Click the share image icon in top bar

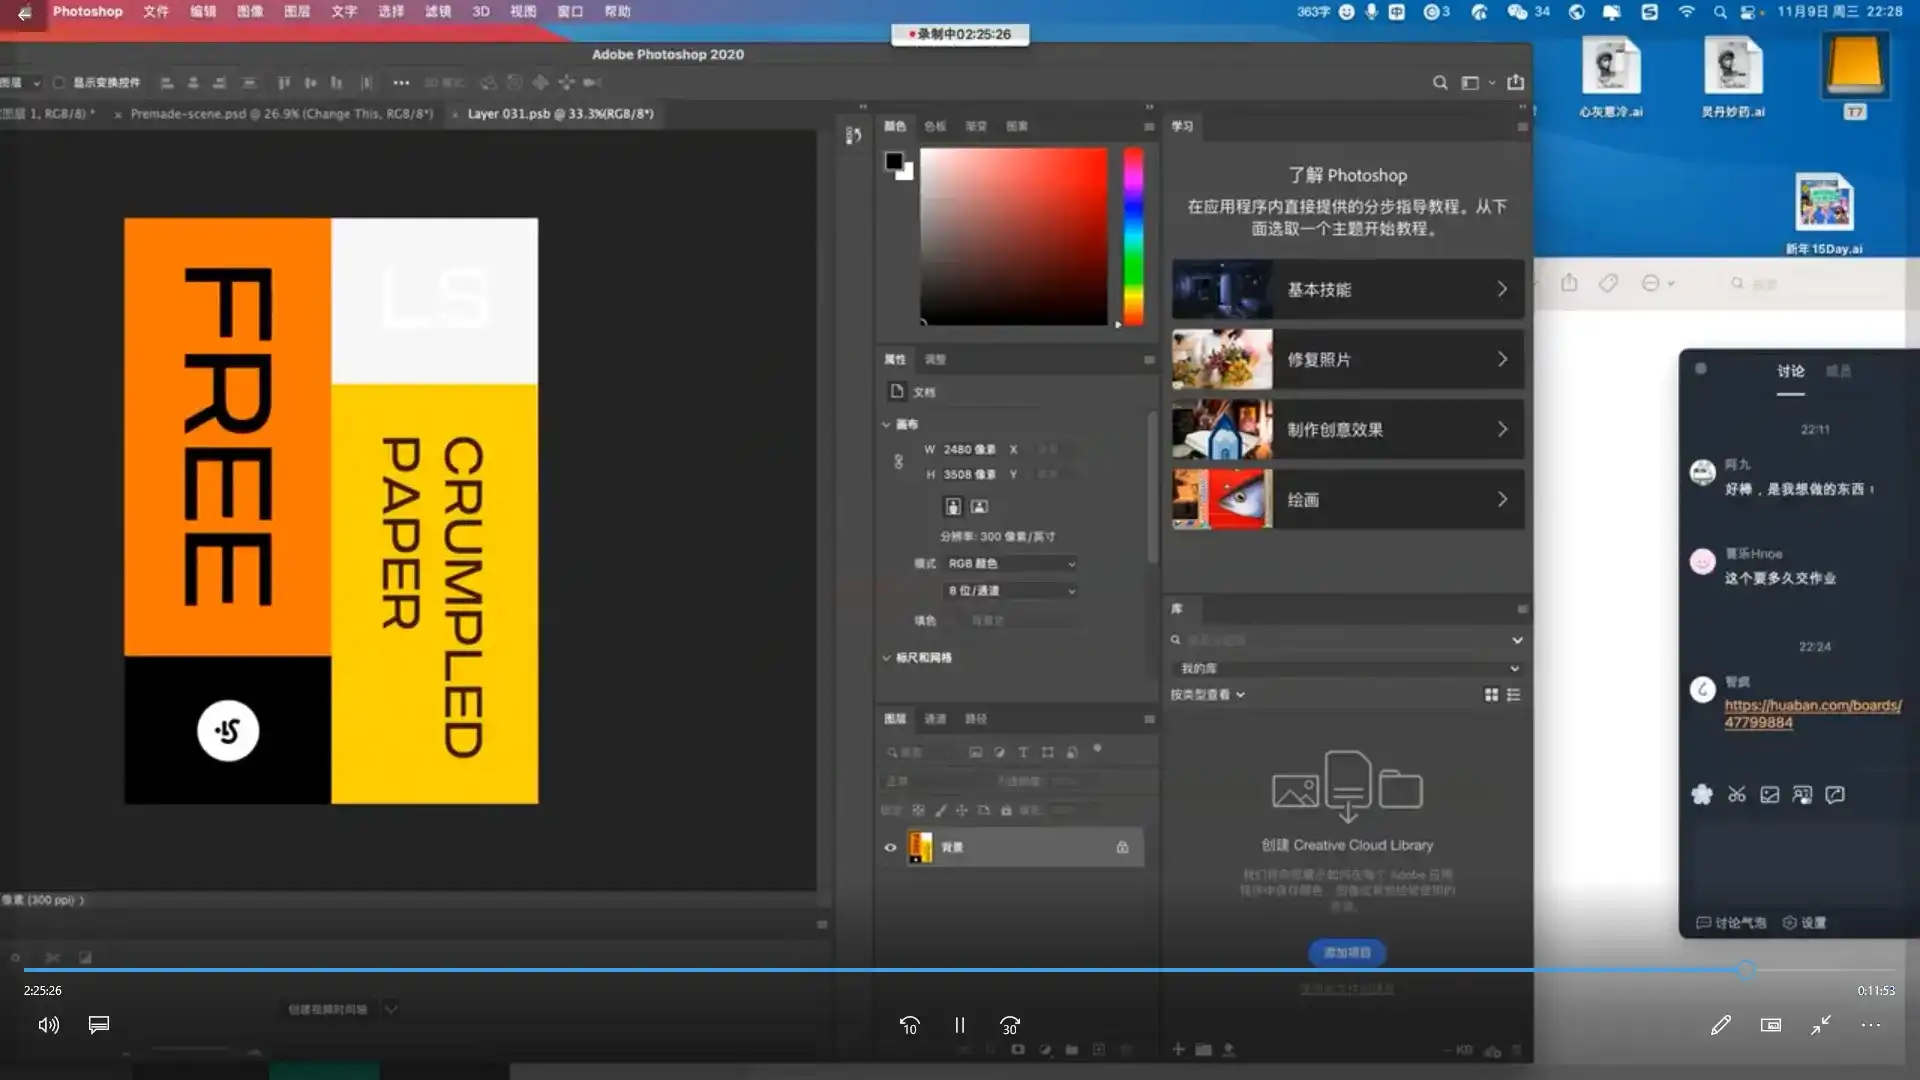tap(1517, 83)
